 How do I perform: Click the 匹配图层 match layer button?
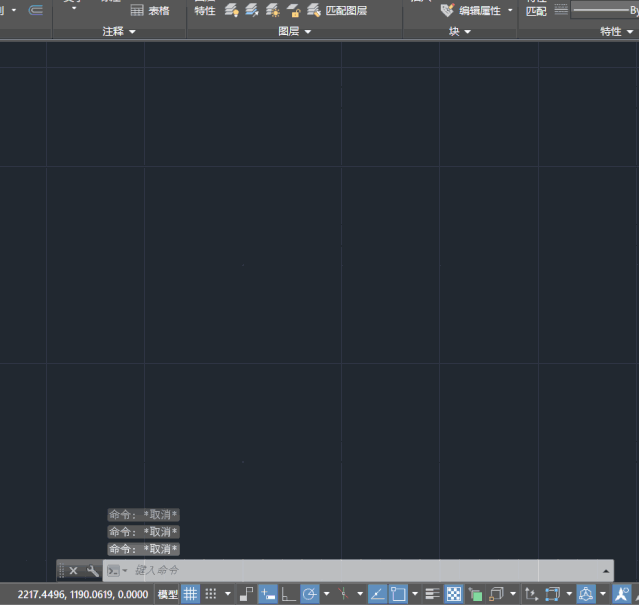coord(337,10)
